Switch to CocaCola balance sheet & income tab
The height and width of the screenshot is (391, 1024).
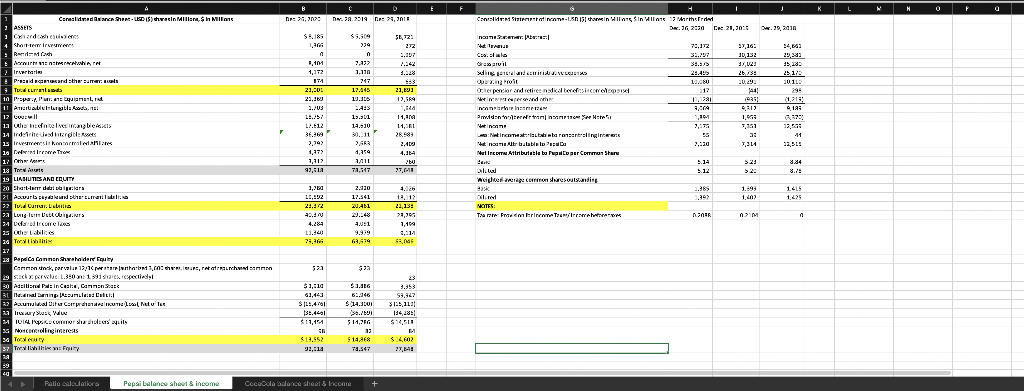click(x=297, y=384)
